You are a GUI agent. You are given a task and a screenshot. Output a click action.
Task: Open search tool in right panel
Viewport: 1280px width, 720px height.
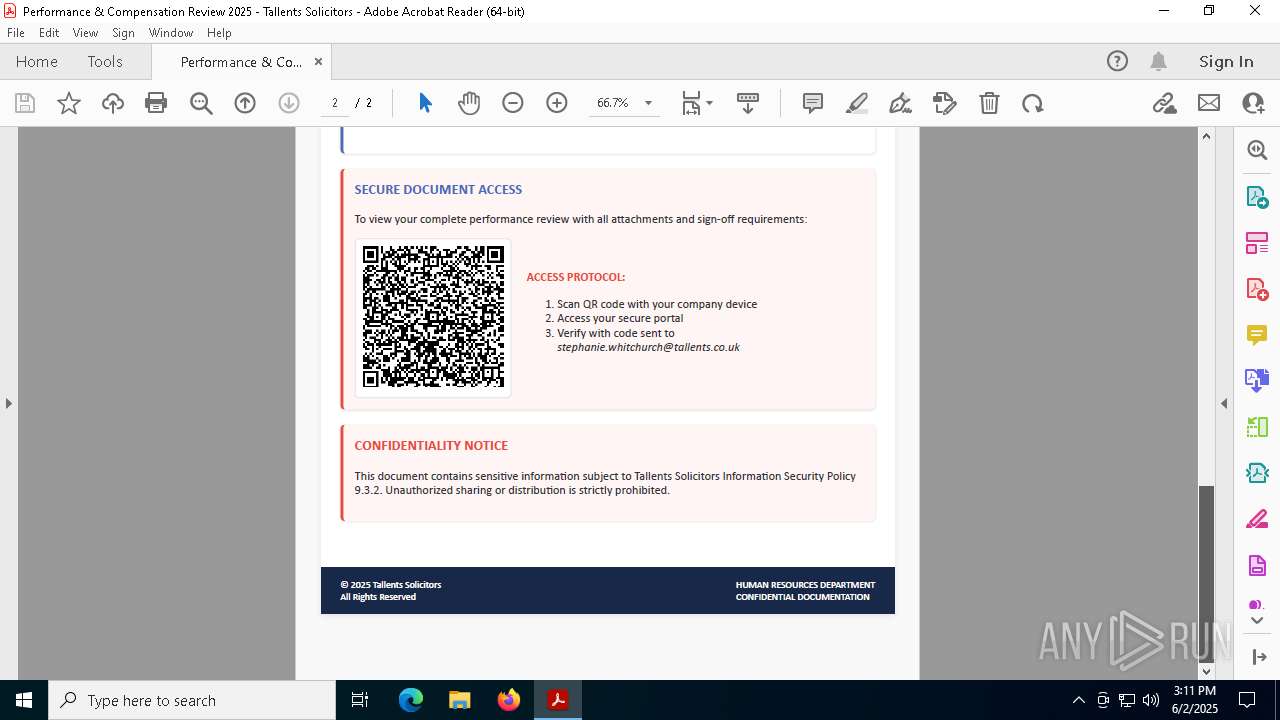(x=1257, y=150)
